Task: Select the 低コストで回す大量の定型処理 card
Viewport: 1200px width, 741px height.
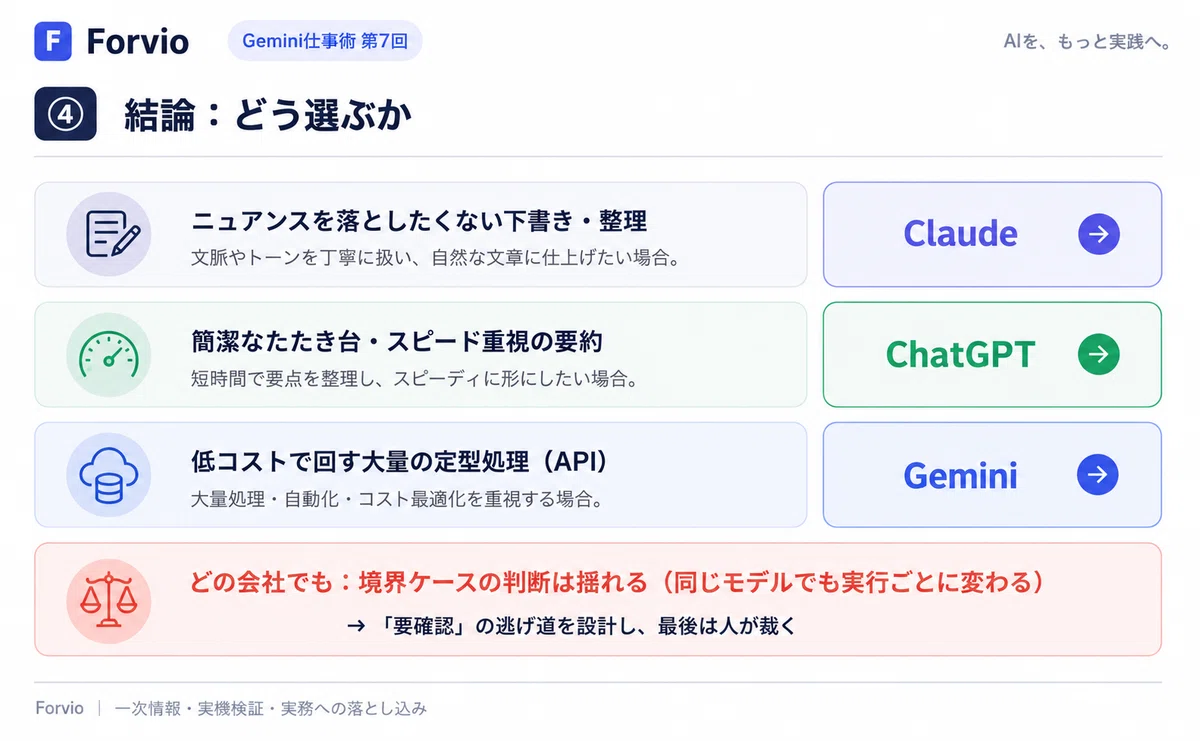Action: coord(420,474)
